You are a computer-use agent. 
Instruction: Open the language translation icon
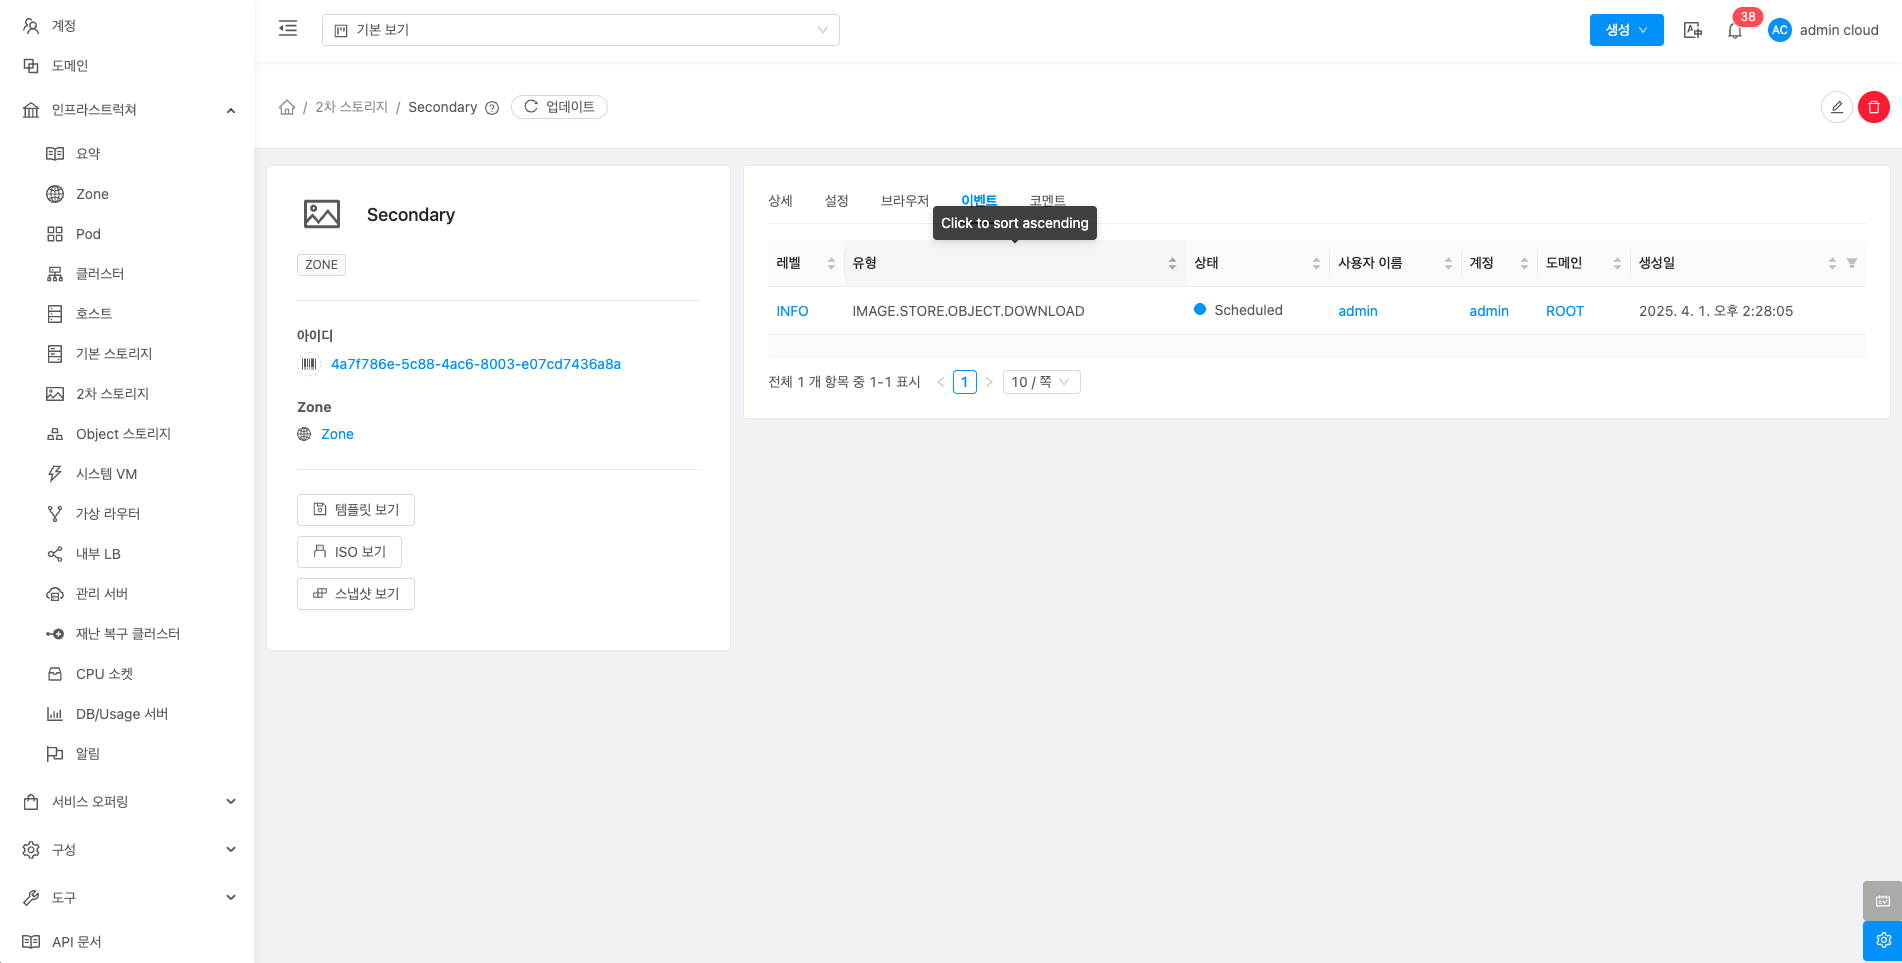(x=1692, y=30)
